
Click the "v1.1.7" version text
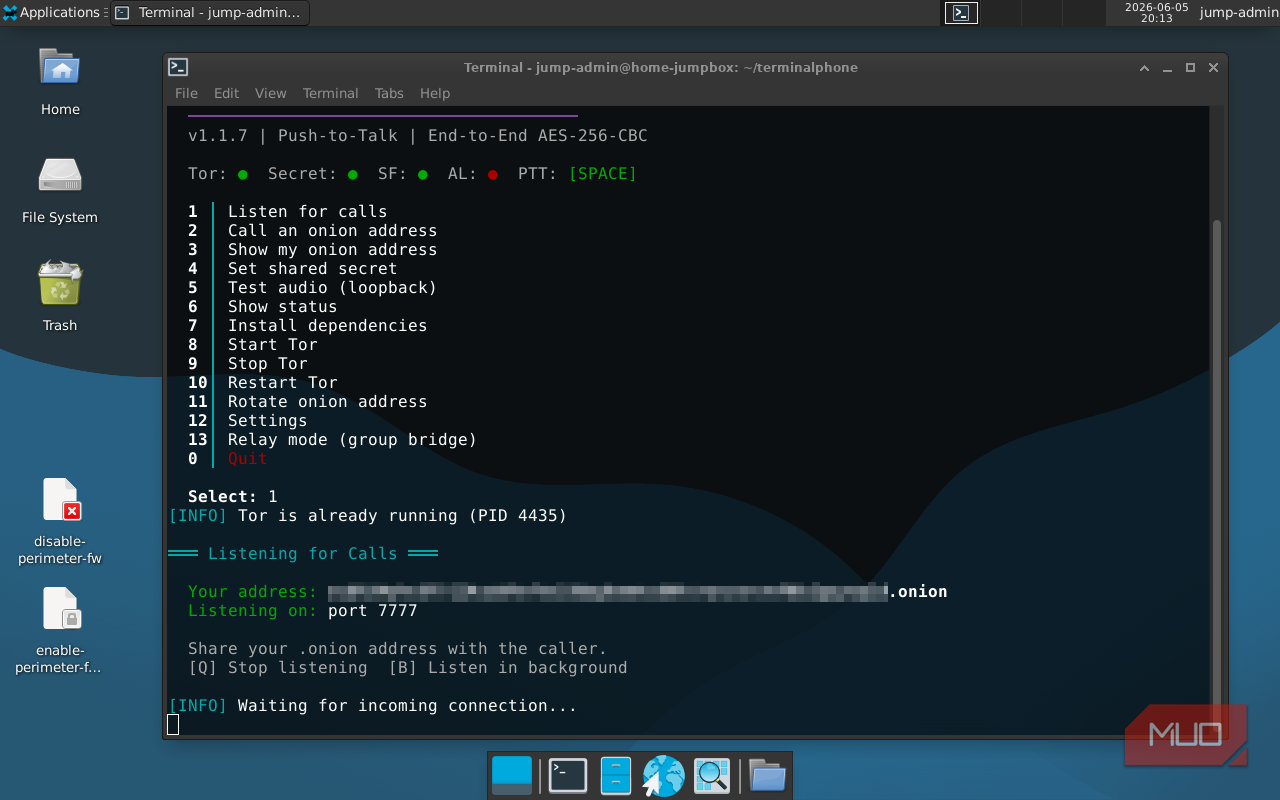tap(217, 135)
